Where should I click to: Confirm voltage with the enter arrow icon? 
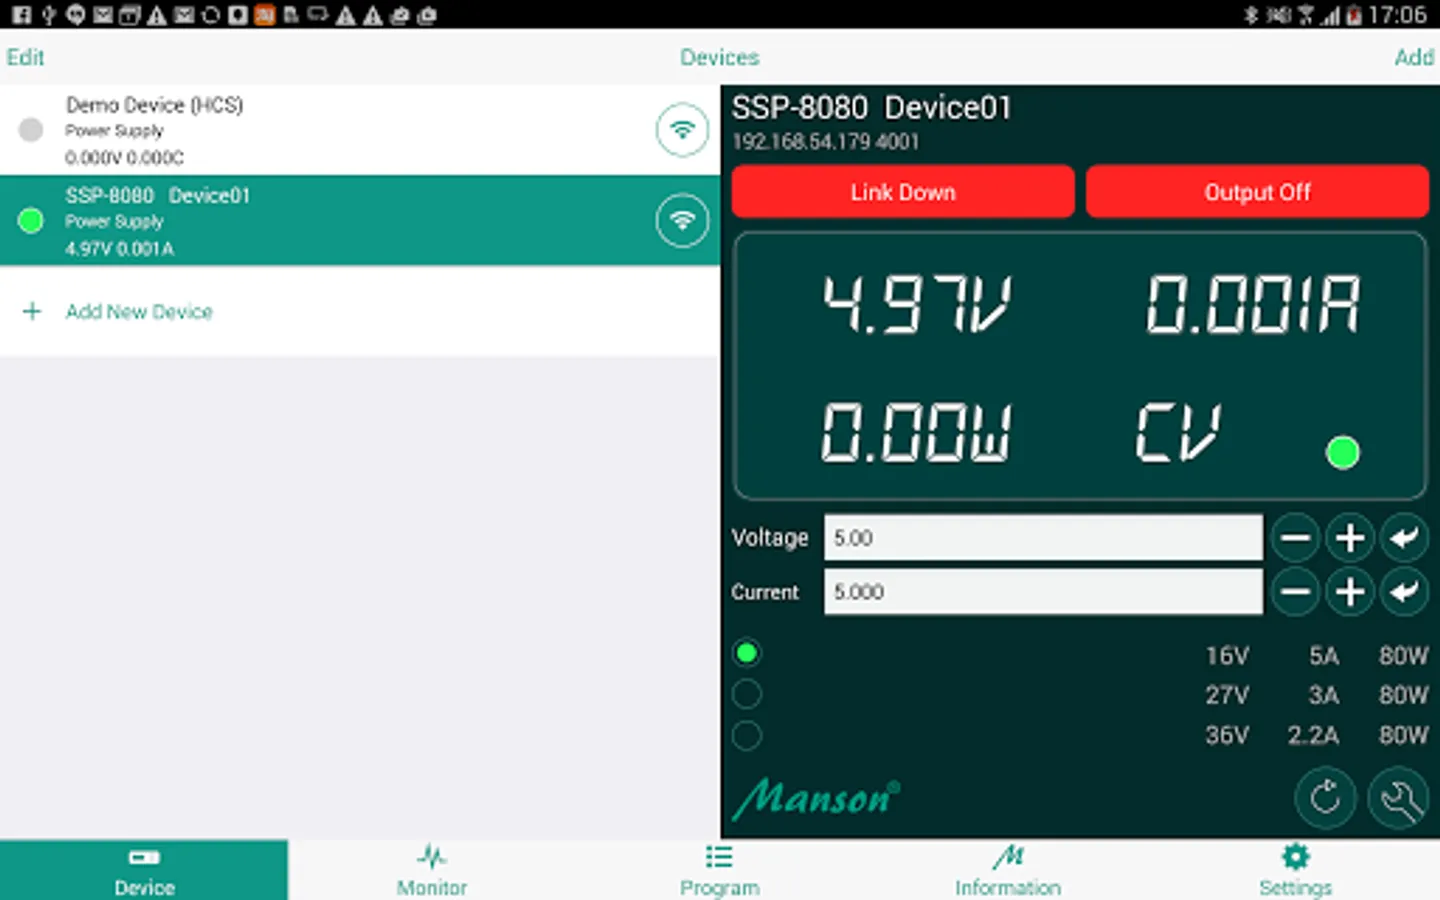[x=1404, y=538]
